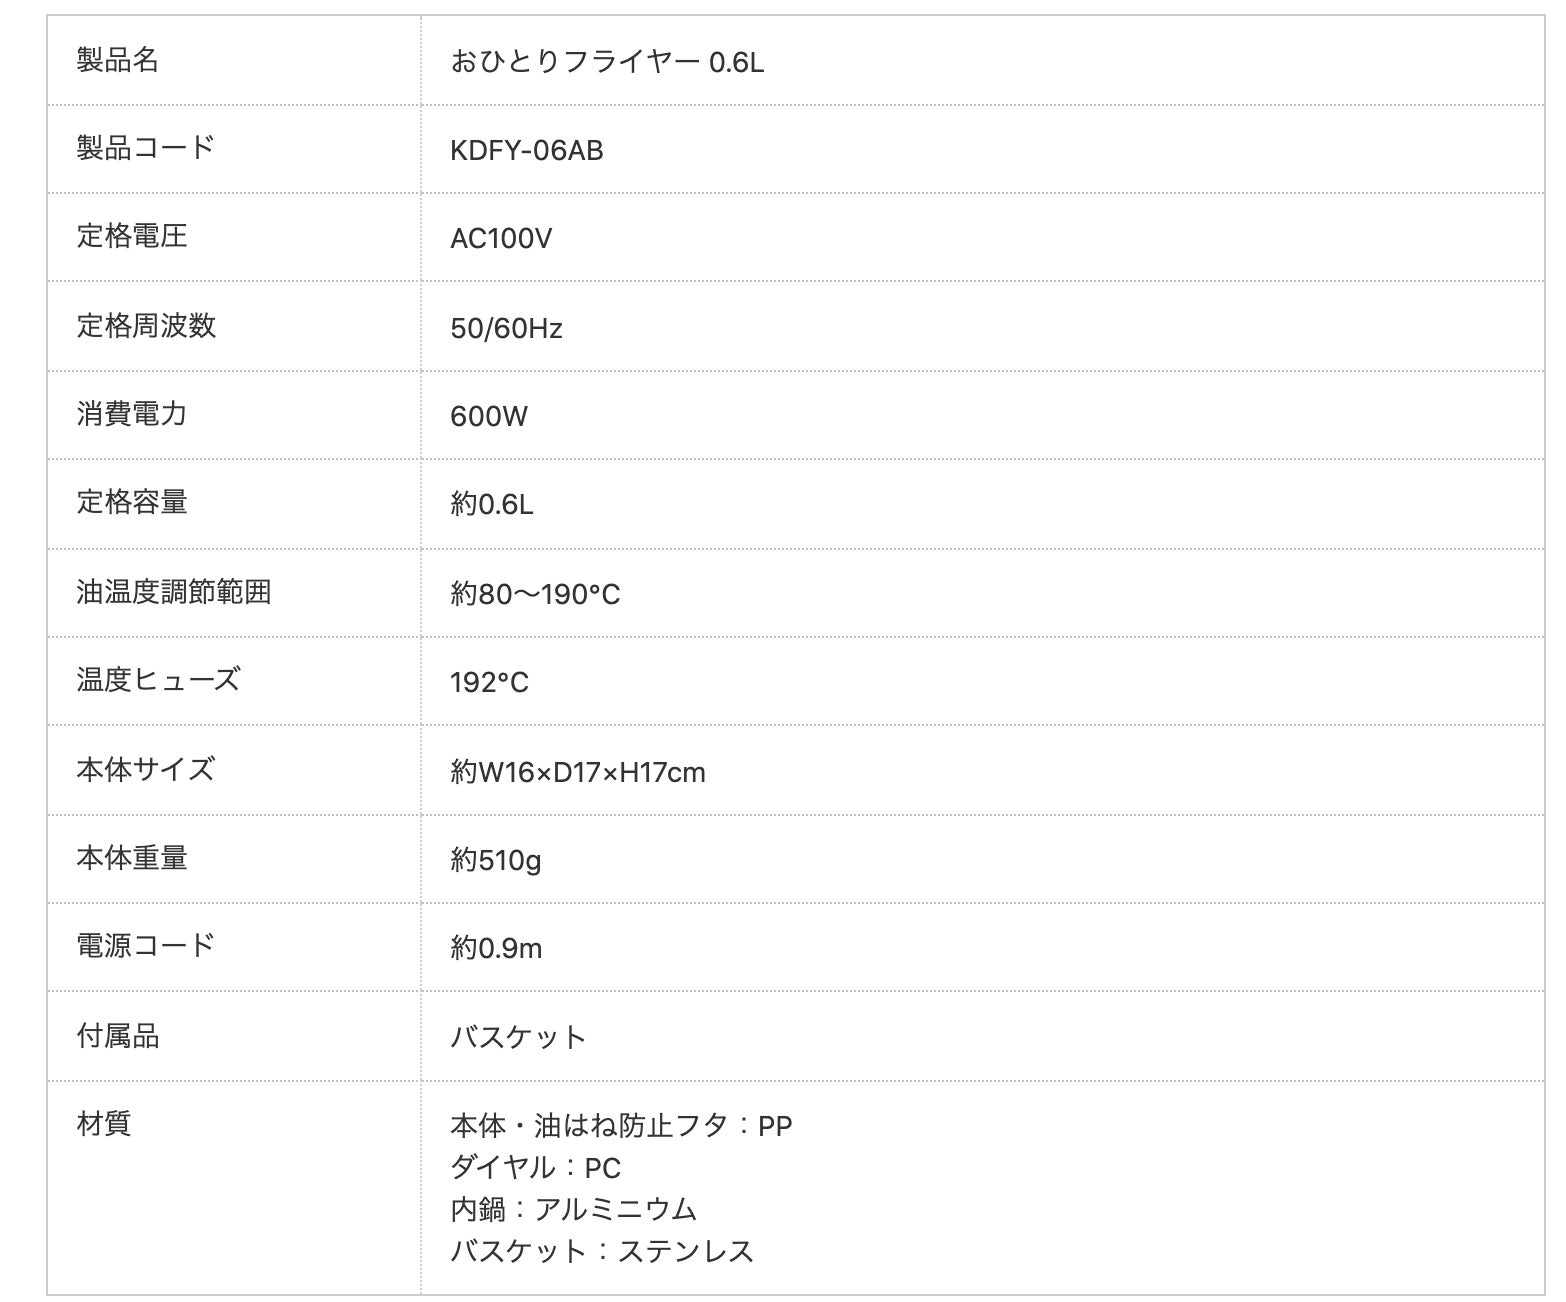Image resolution: width=1566 pixels, height=1302 pixels.
Task: Select the 192°C thermal fuse value
Action: [489, 682]
